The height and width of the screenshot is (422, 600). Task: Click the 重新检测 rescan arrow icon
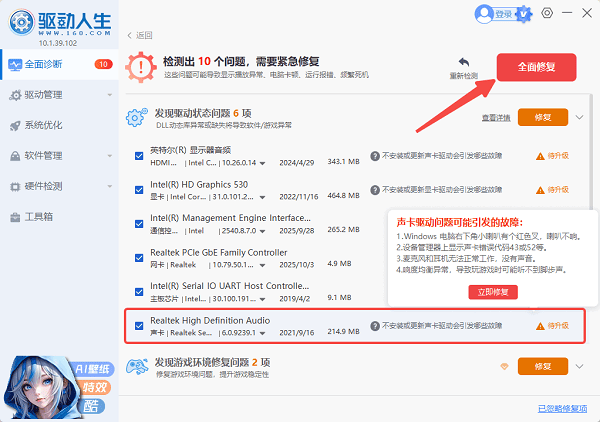[463, 62]
